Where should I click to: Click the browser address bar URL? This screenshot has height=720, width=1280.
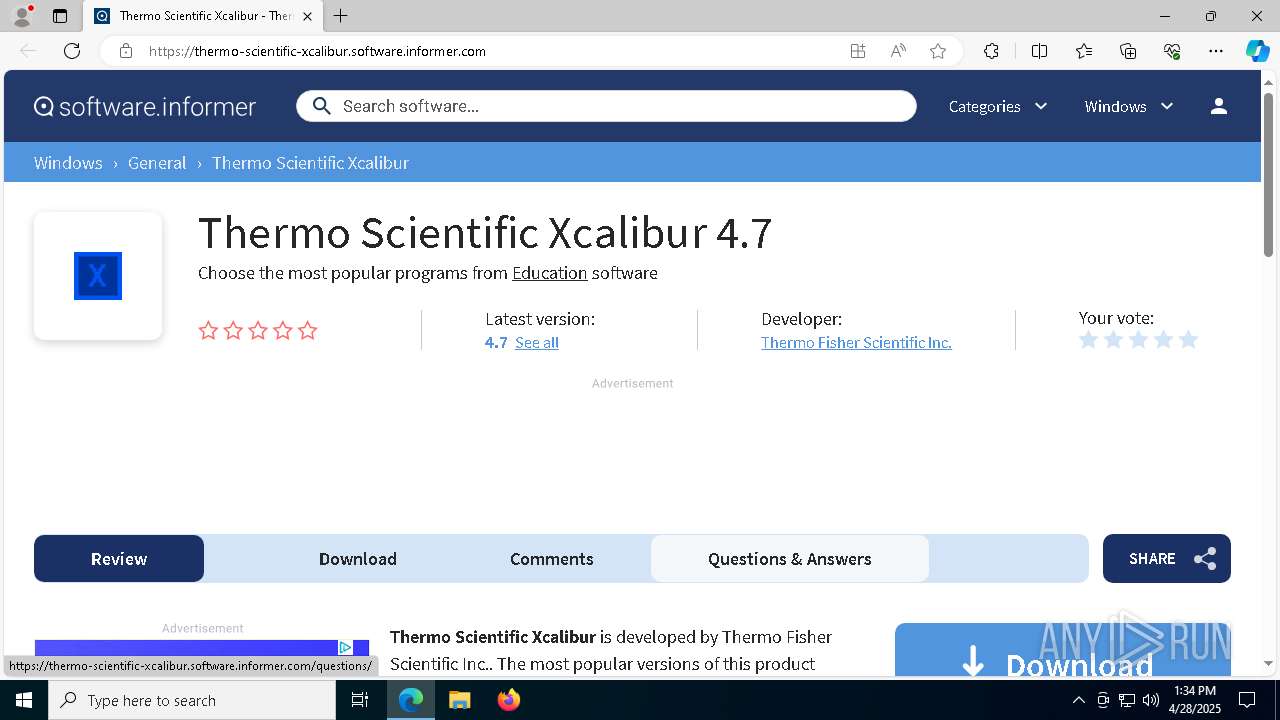(x=317, y=51)
